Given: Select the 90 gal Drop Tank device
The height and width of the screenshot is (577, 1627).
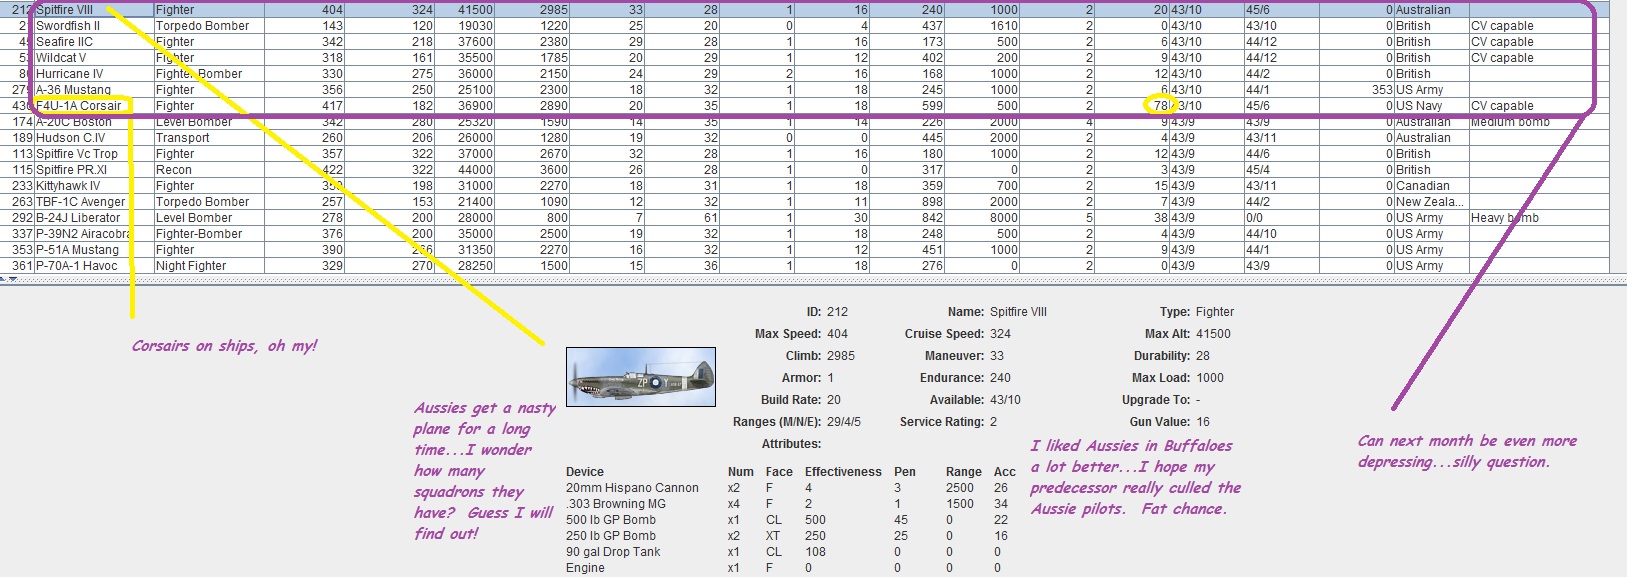Looking at the screenshot, I should tap(613, 552).
